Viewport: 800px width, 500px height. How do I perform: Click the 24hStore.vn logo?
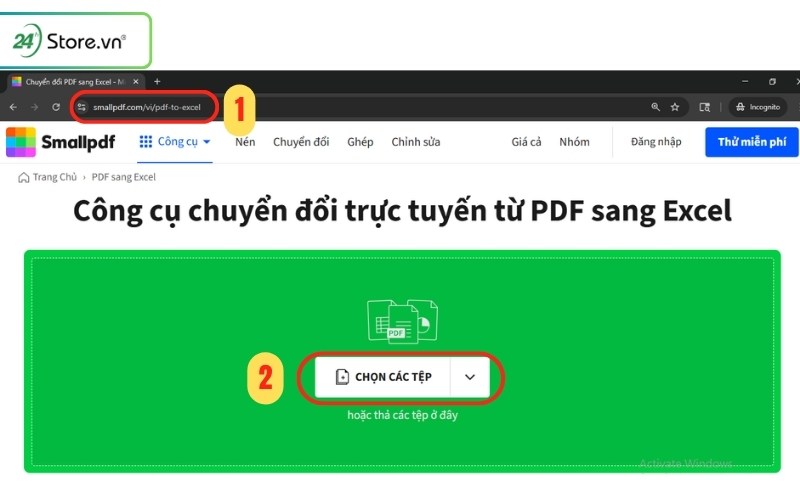69,41
